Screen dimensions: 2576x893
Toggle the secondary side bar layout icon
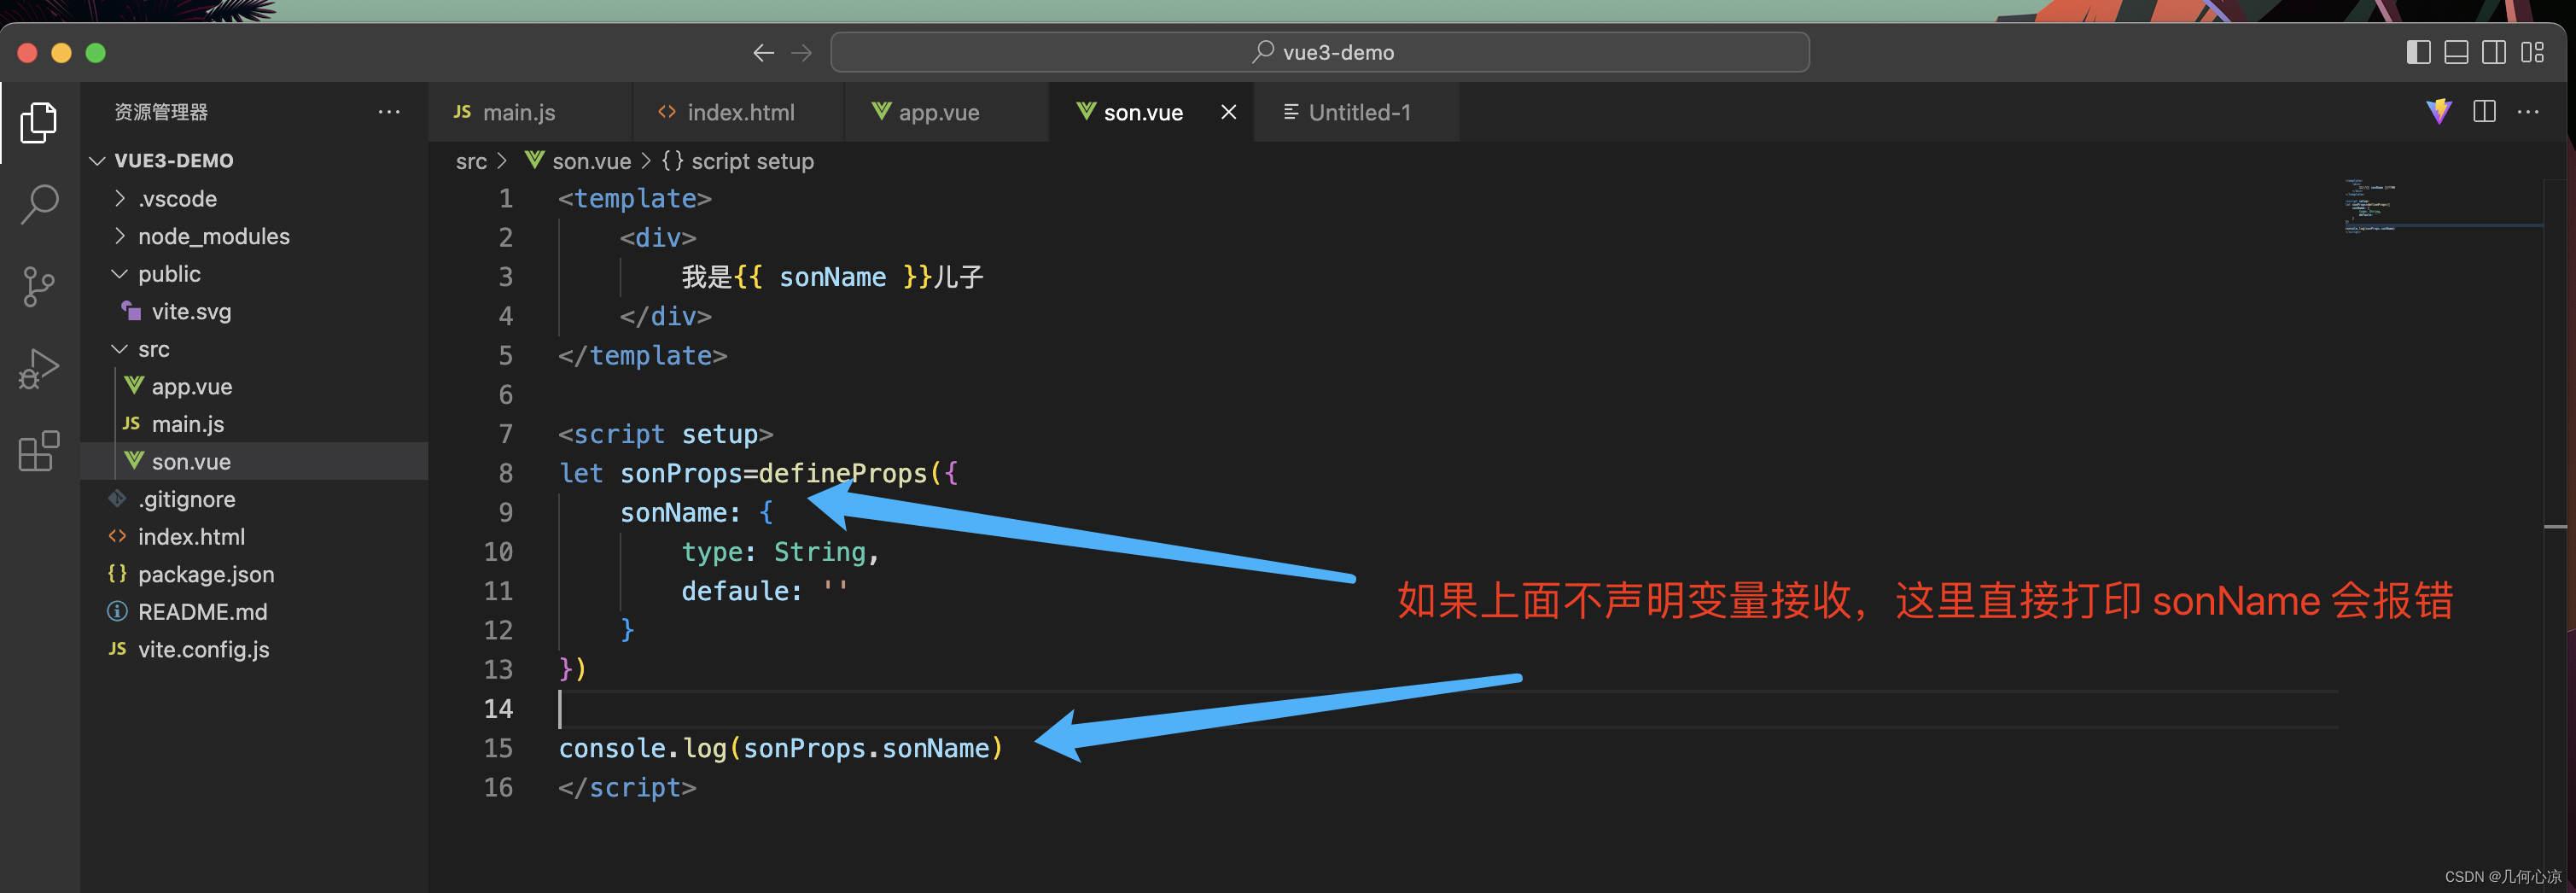pos(2494,53)
